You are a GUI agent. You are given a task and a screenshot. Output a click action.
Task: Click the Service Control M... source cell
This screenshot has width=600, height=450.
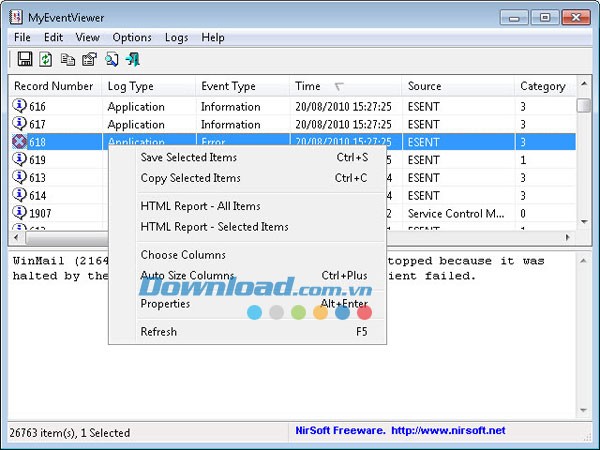[x=456, y=214]
